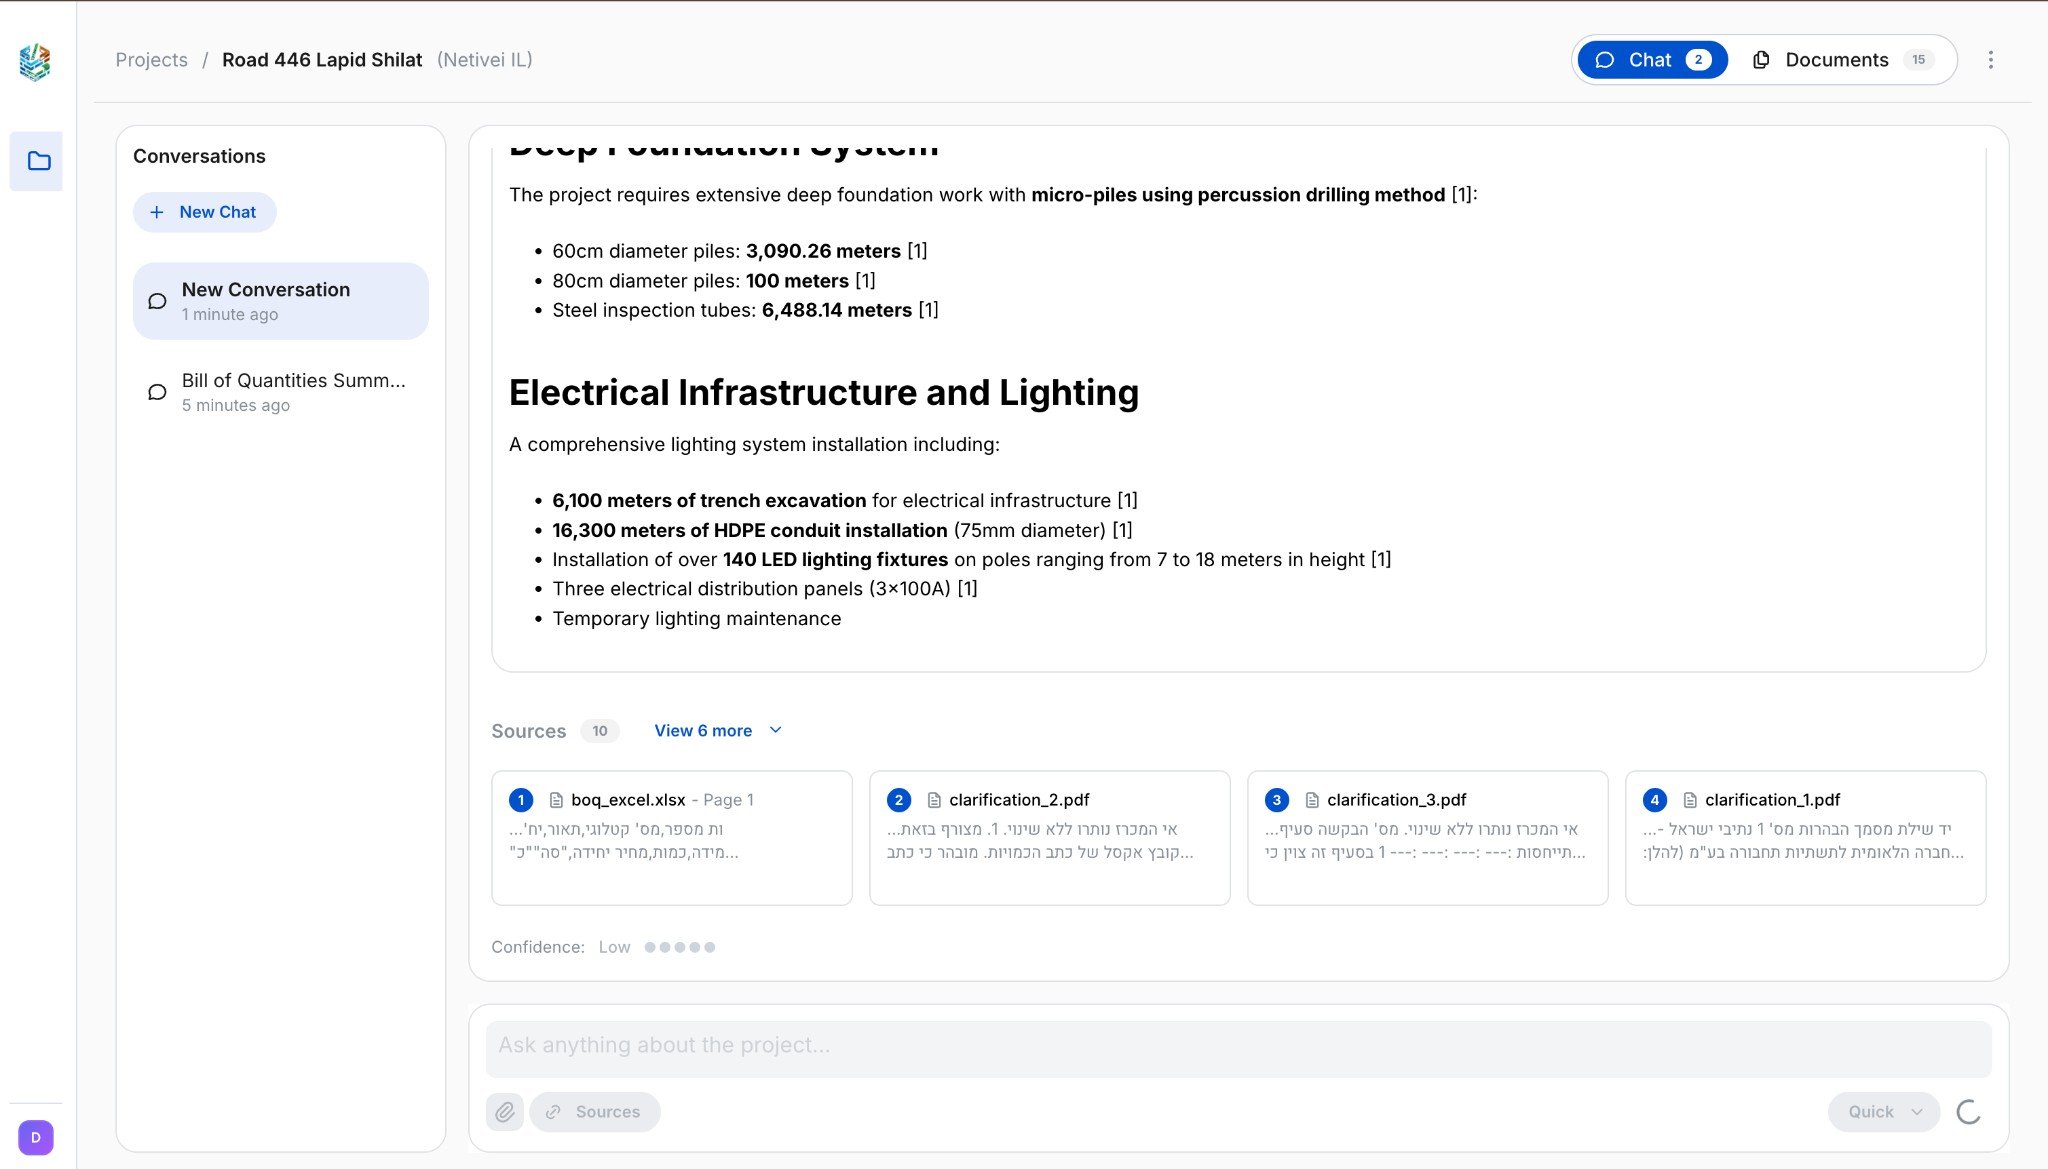This screenshot has height=1169, width=2048.
Task: Open the folder projects sidebar icon
Action: tap(38, 161)
